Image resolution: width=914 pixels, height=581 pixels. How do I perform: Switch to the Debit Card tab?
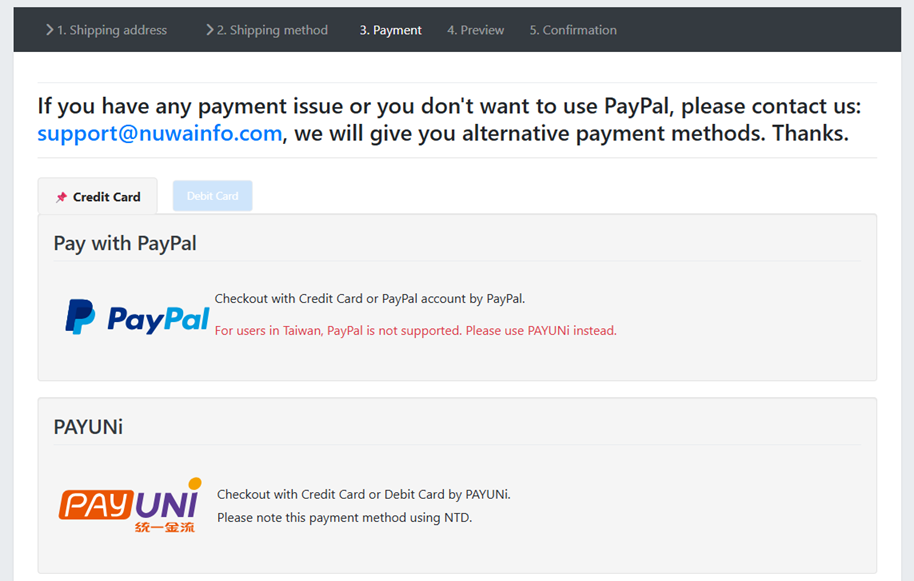(213, 196)
